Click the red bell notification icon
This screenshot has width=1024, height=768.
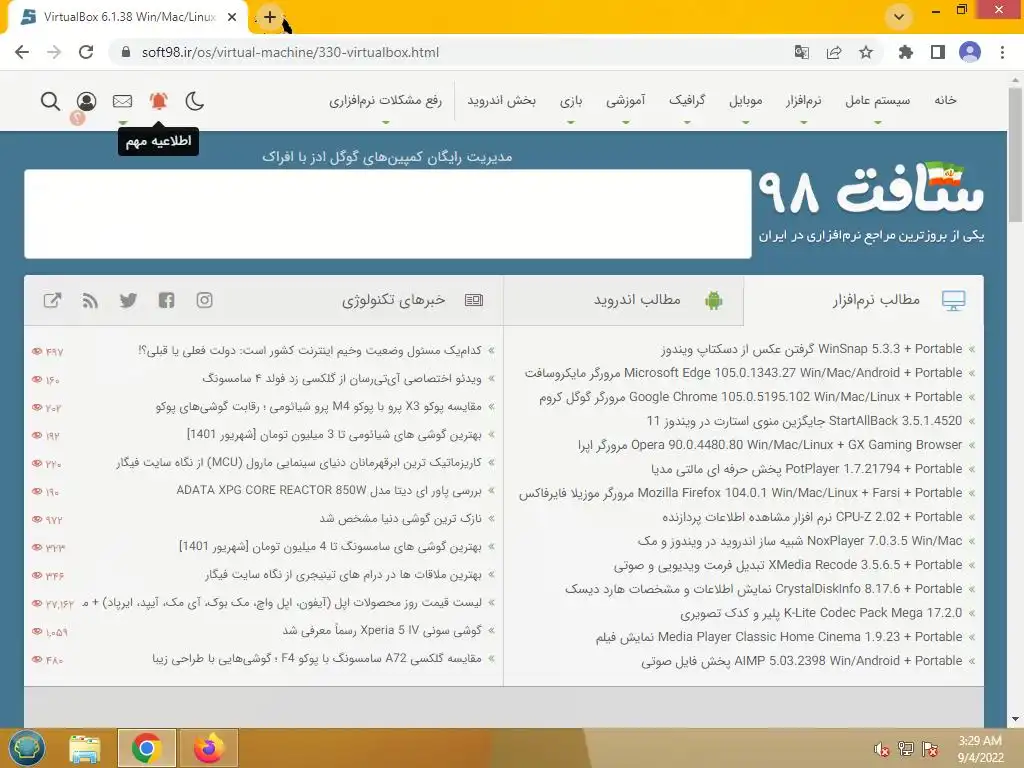click(x=159, y=101)
